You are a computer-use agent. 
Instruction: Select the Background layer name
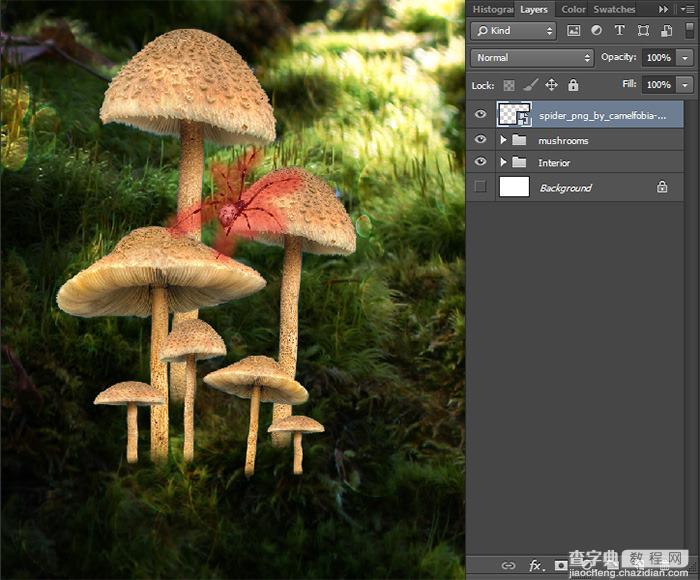click(x=566, y=188)
